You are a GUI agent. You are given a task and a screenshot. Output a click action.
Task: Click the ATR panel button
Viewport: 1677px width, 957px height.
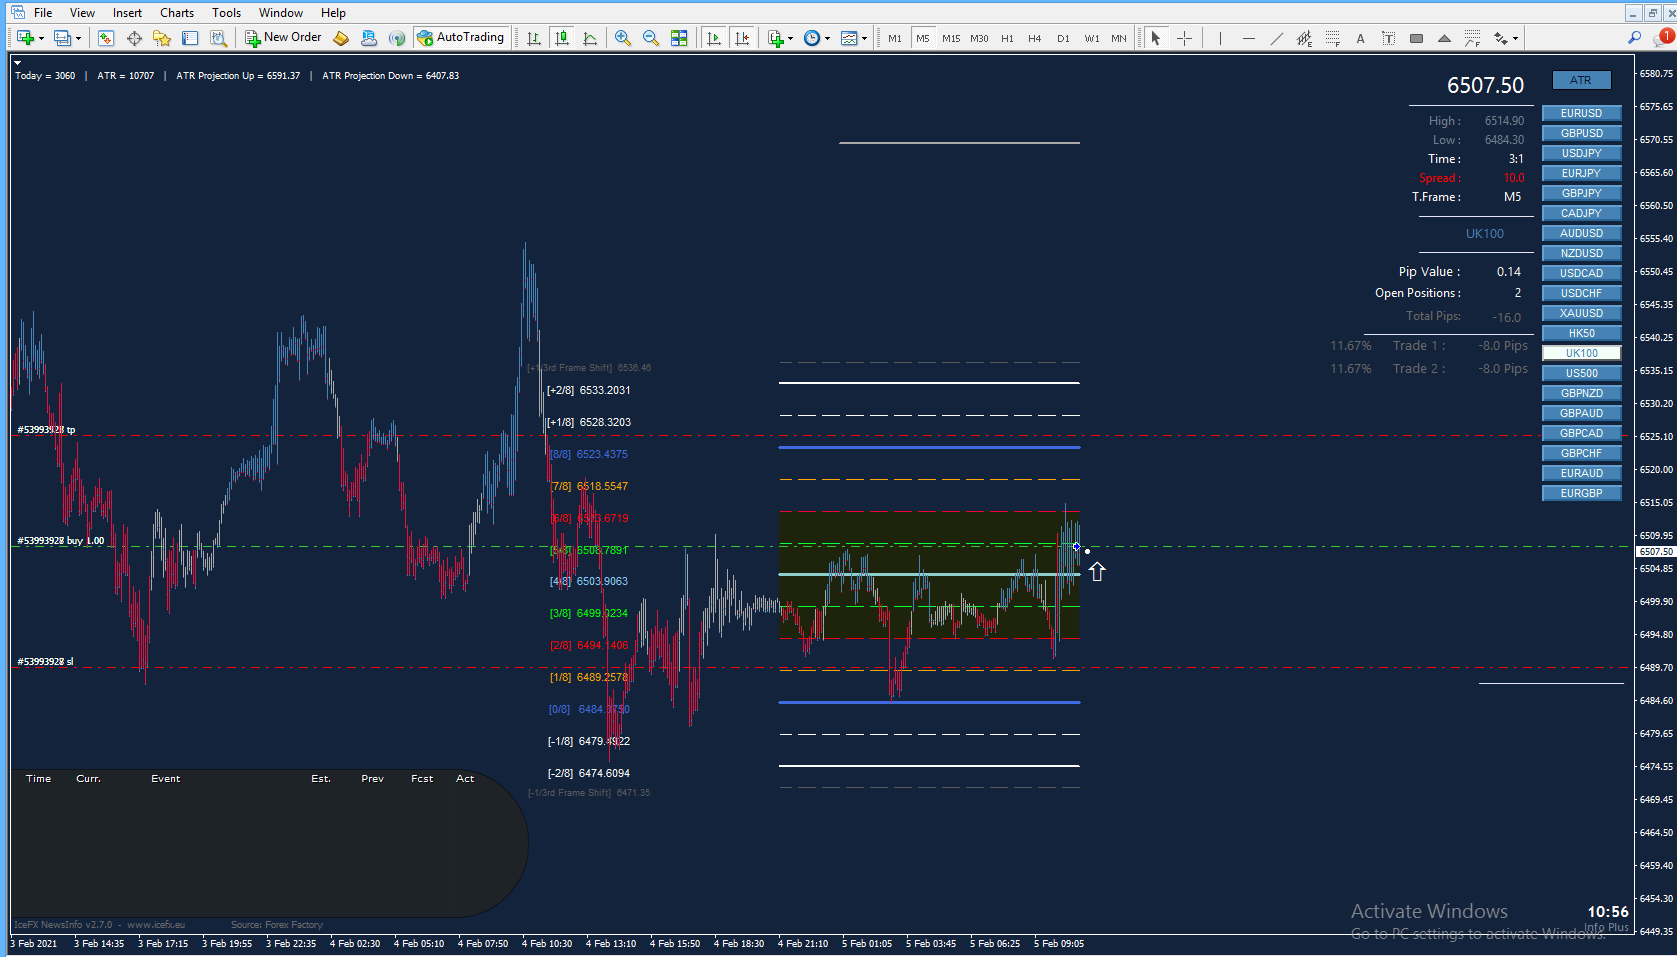[1581, 80]
